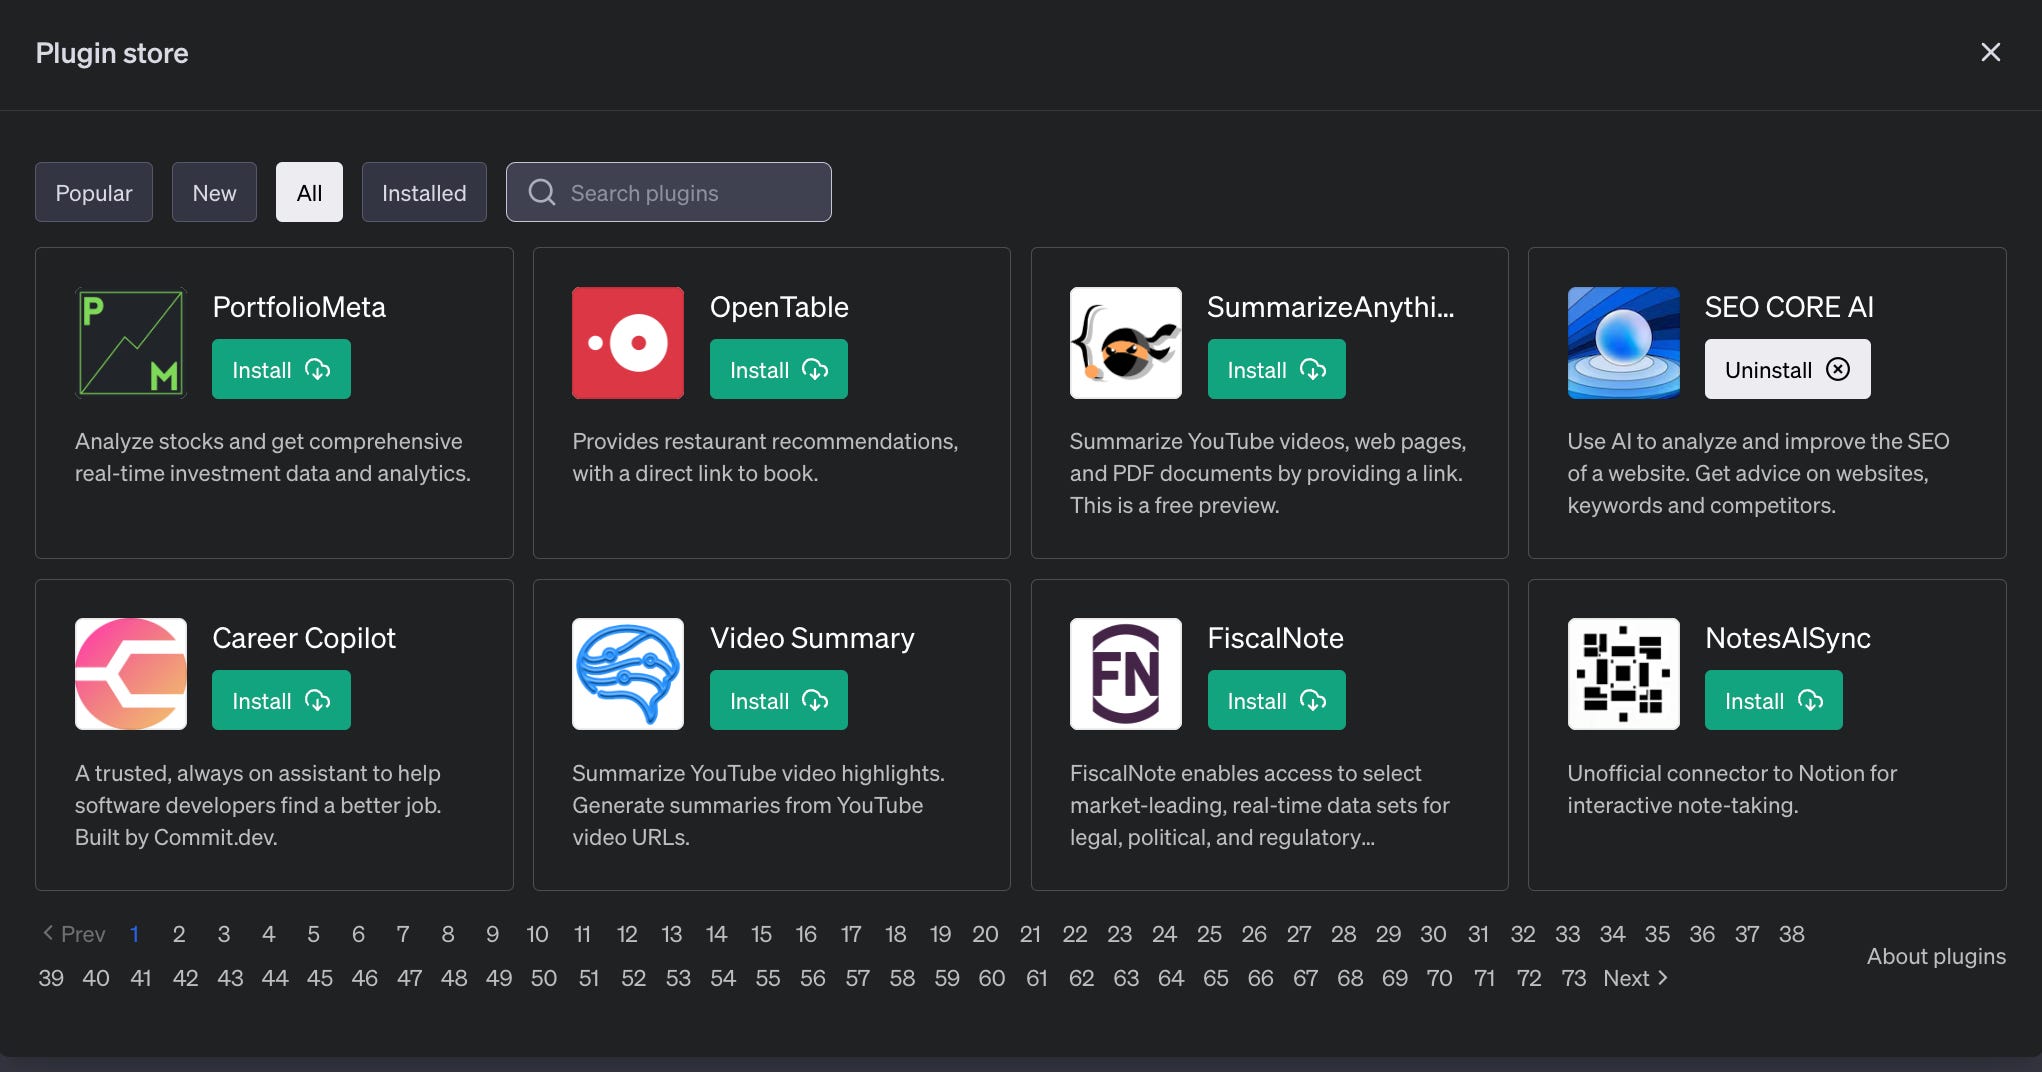Select page 25 in pagination

[1209, 934]
